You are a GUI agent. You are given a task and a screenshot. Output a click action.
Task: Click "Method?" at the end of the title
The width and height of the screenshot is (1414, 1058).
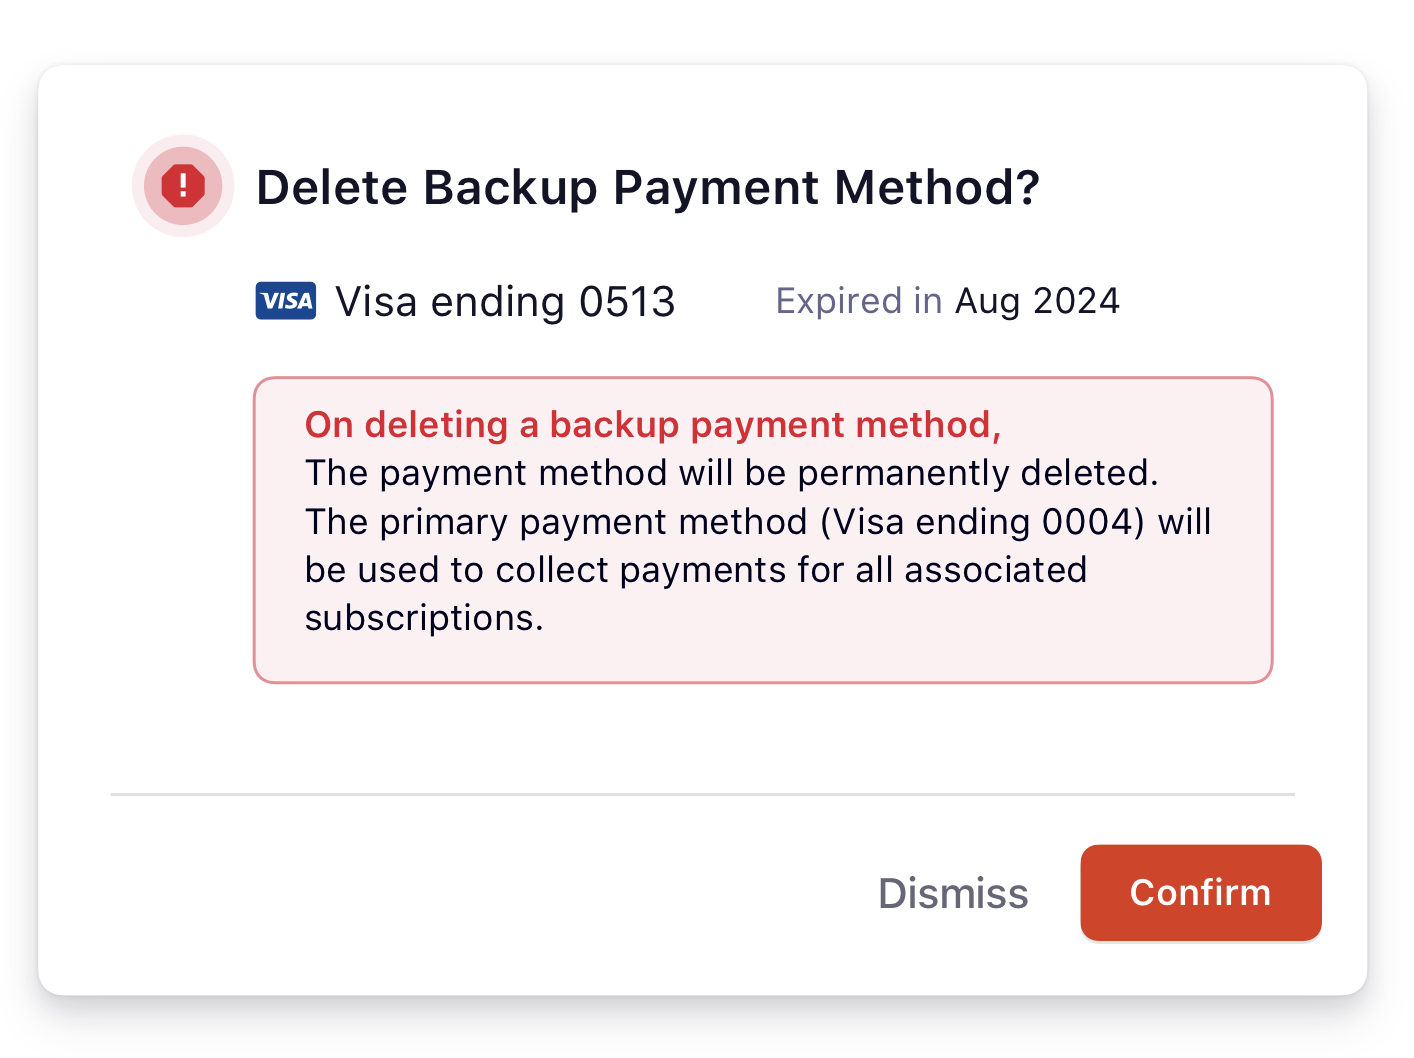(937, 188)
